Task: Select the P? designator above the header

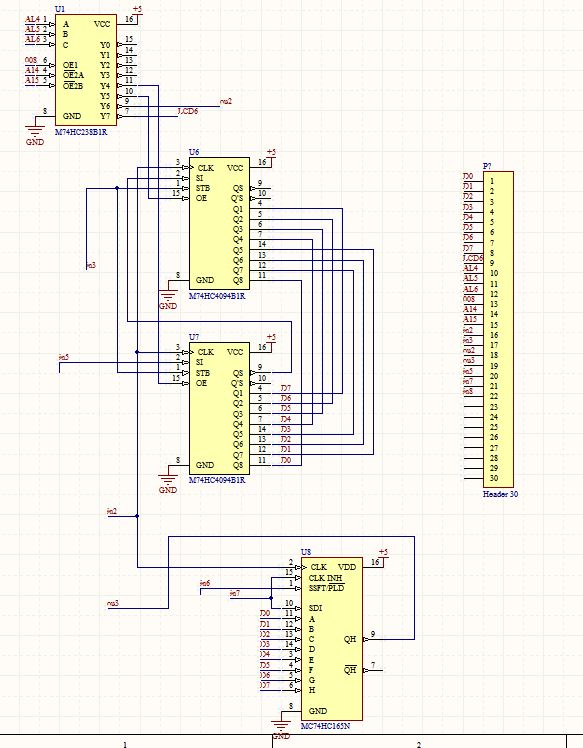Action: click(487, 166)
